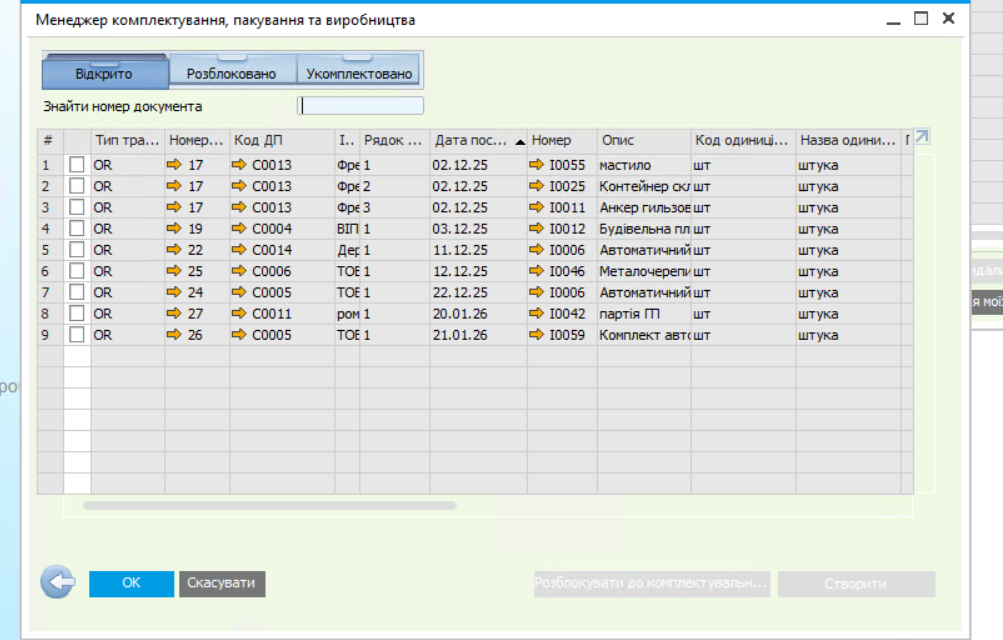Open link arrow for order number 25

coord(176,271)
